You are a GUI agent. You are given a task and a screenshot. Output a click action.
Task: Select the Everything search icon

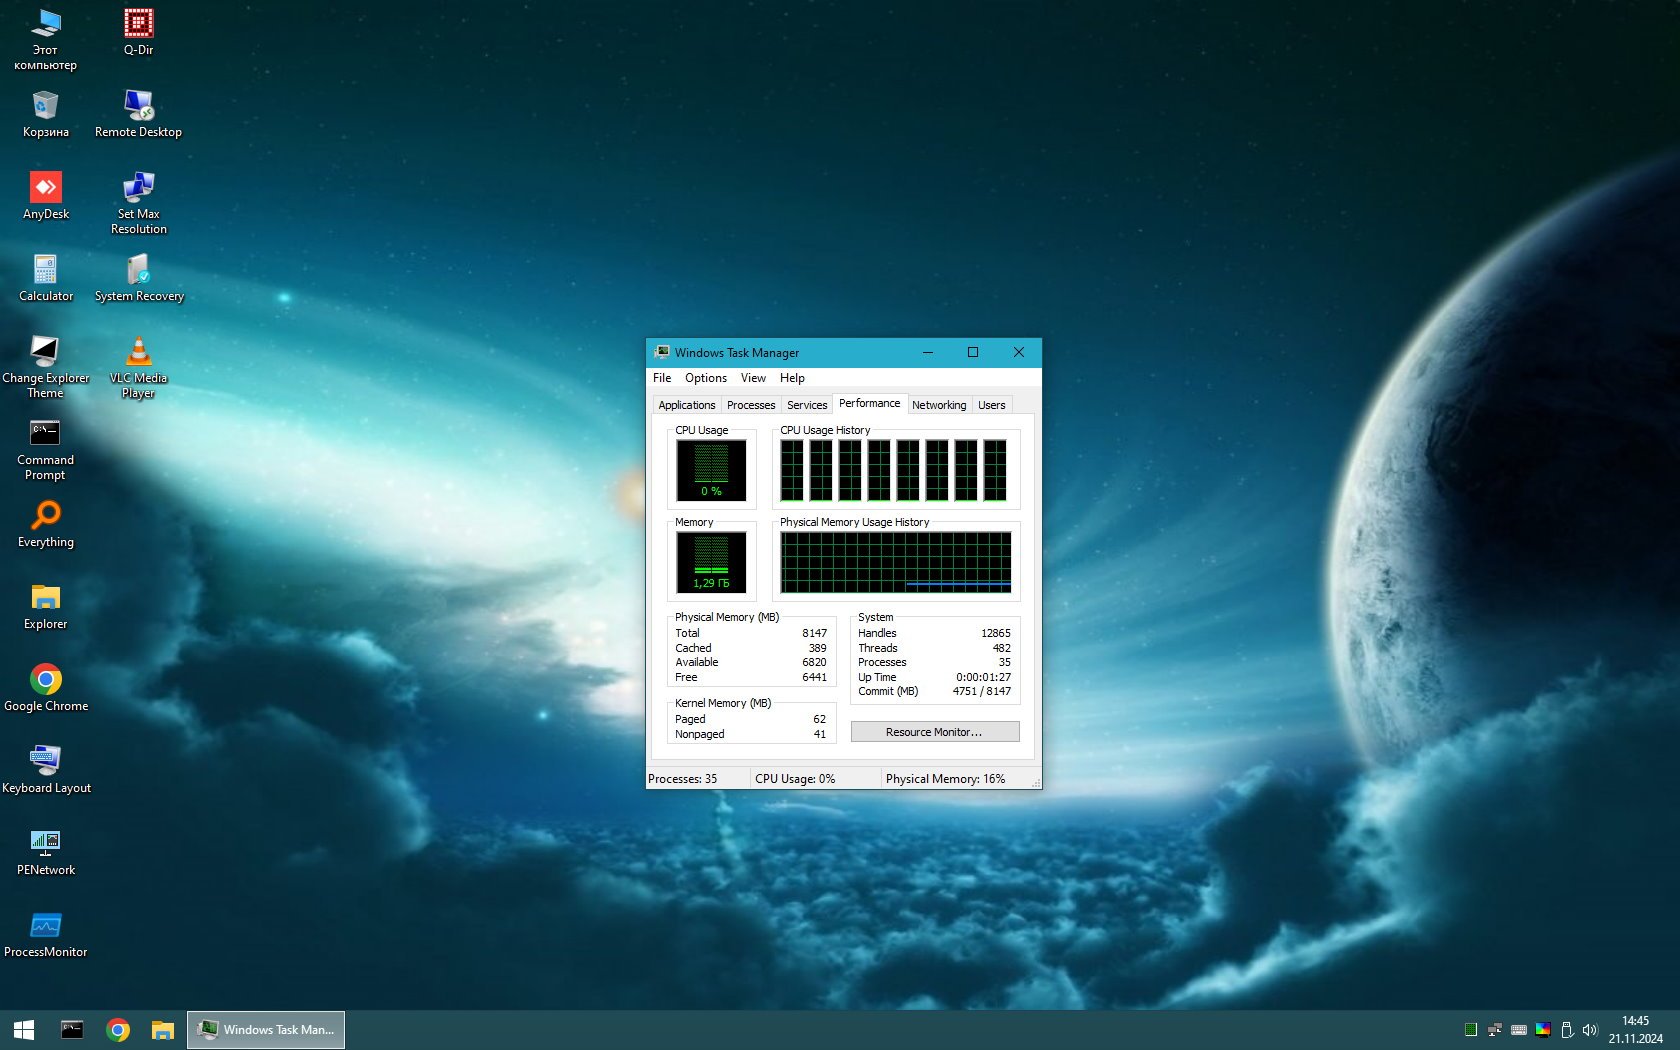[x=46, y=516]
